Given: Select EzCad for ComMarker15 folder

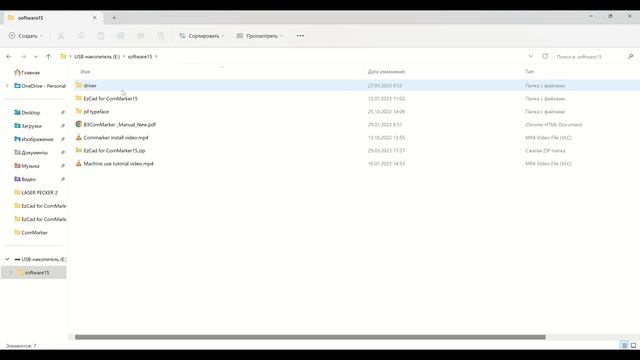Looking at the screenshot, I should point(110,99).
